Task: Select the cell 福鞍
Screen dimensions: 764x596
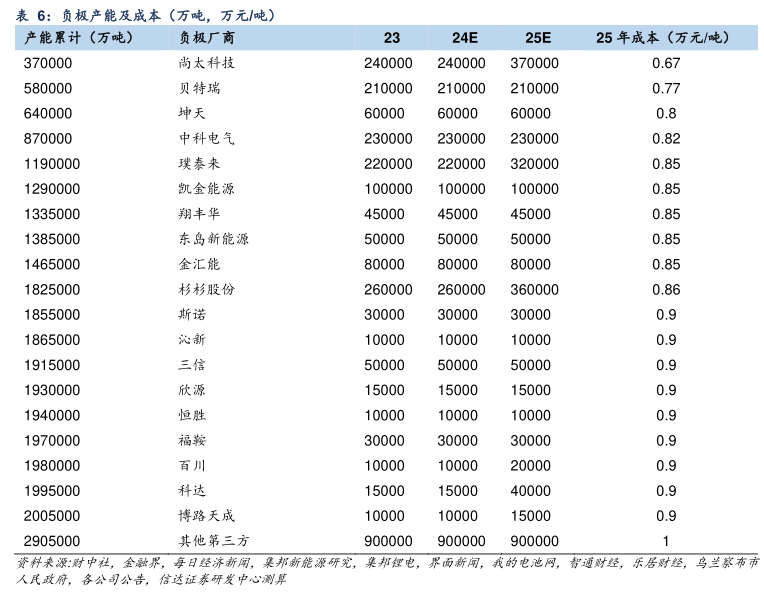Action: tap(192, 441)
